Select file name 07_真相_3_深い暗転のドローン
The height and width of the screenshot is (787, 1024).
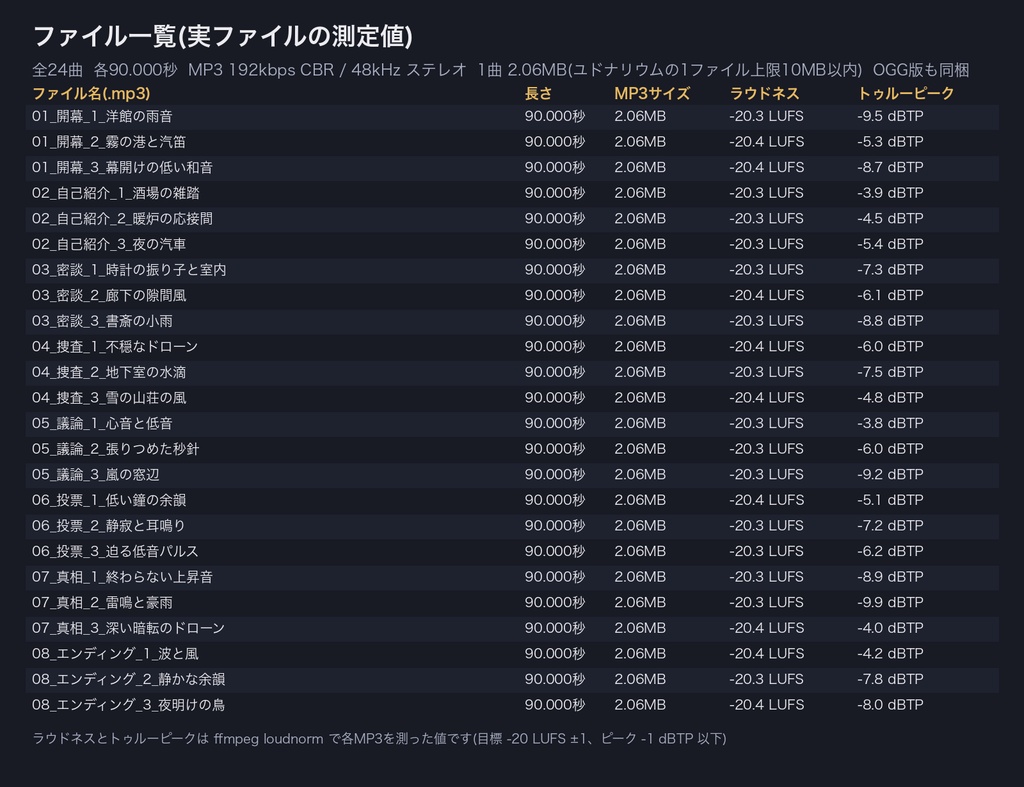[x=129, y=628]
